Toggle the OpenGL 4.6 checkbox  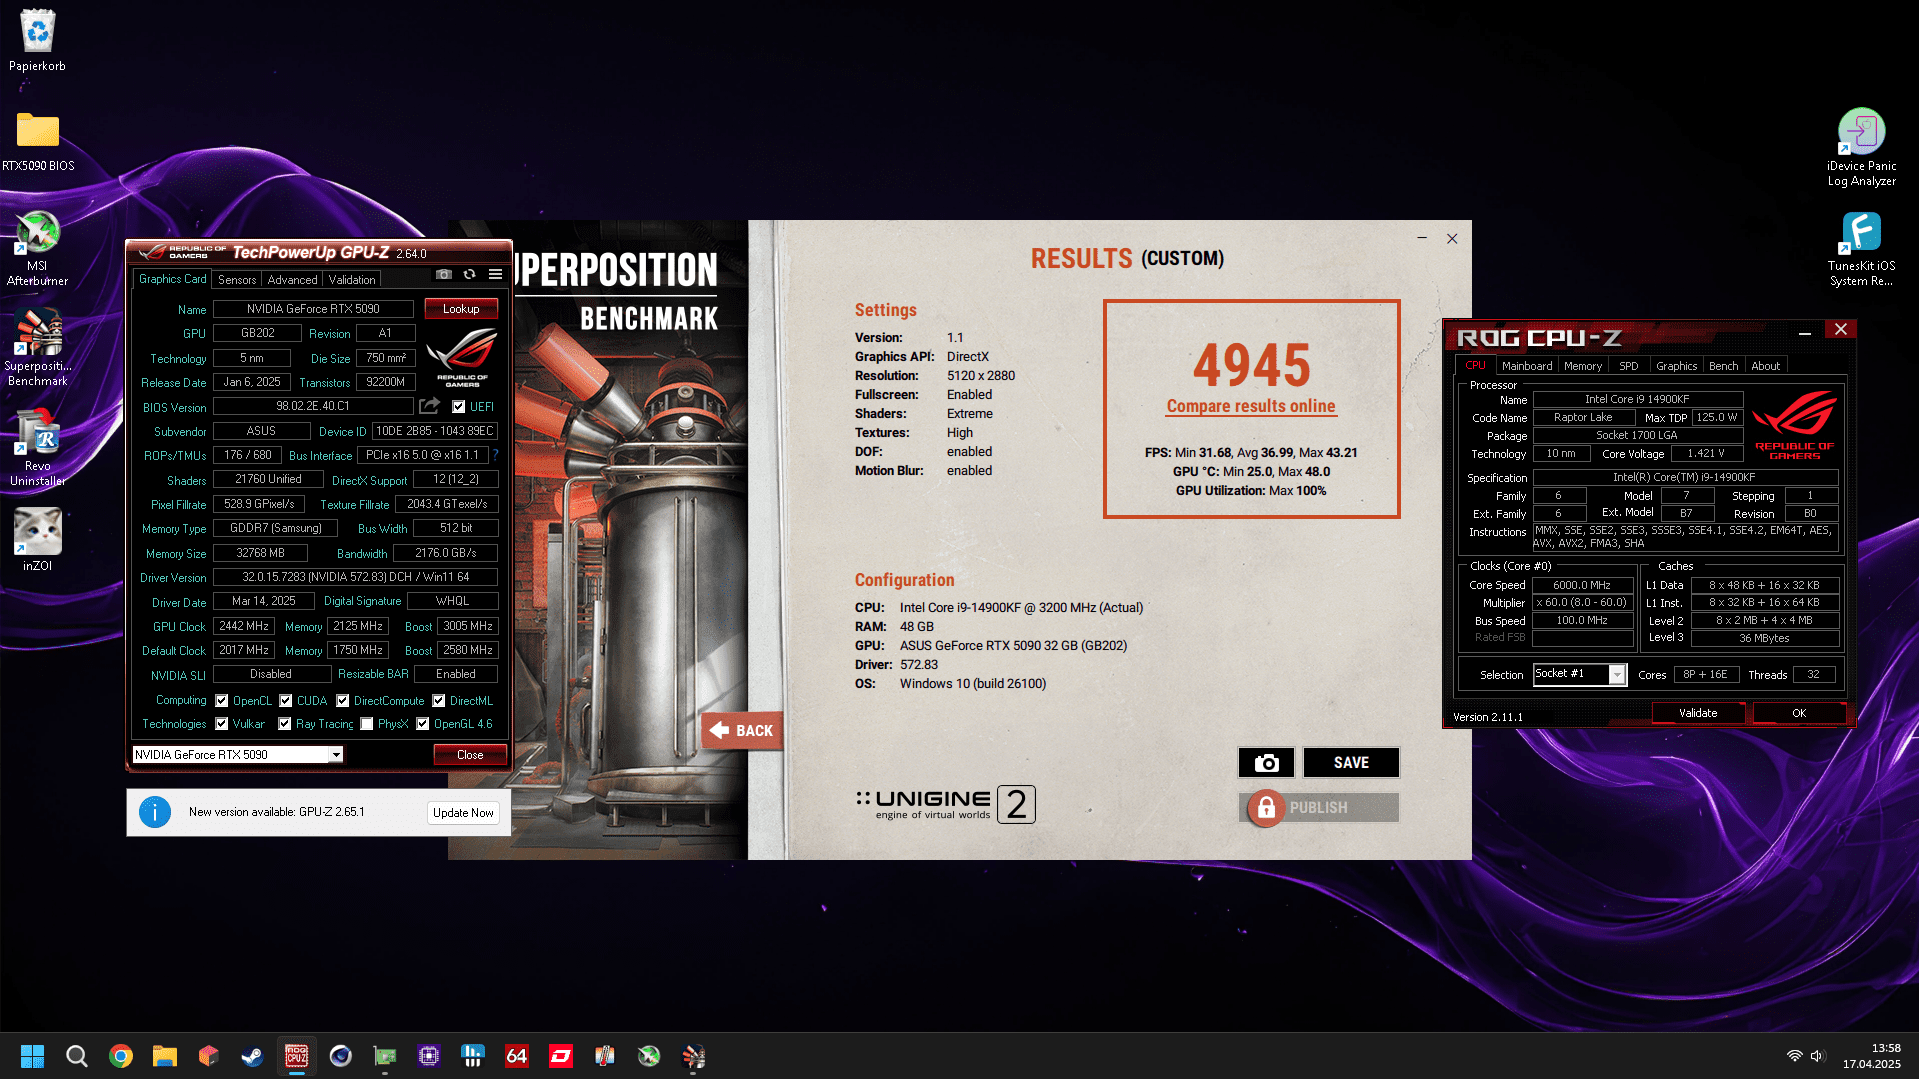[x=423, y=724]
